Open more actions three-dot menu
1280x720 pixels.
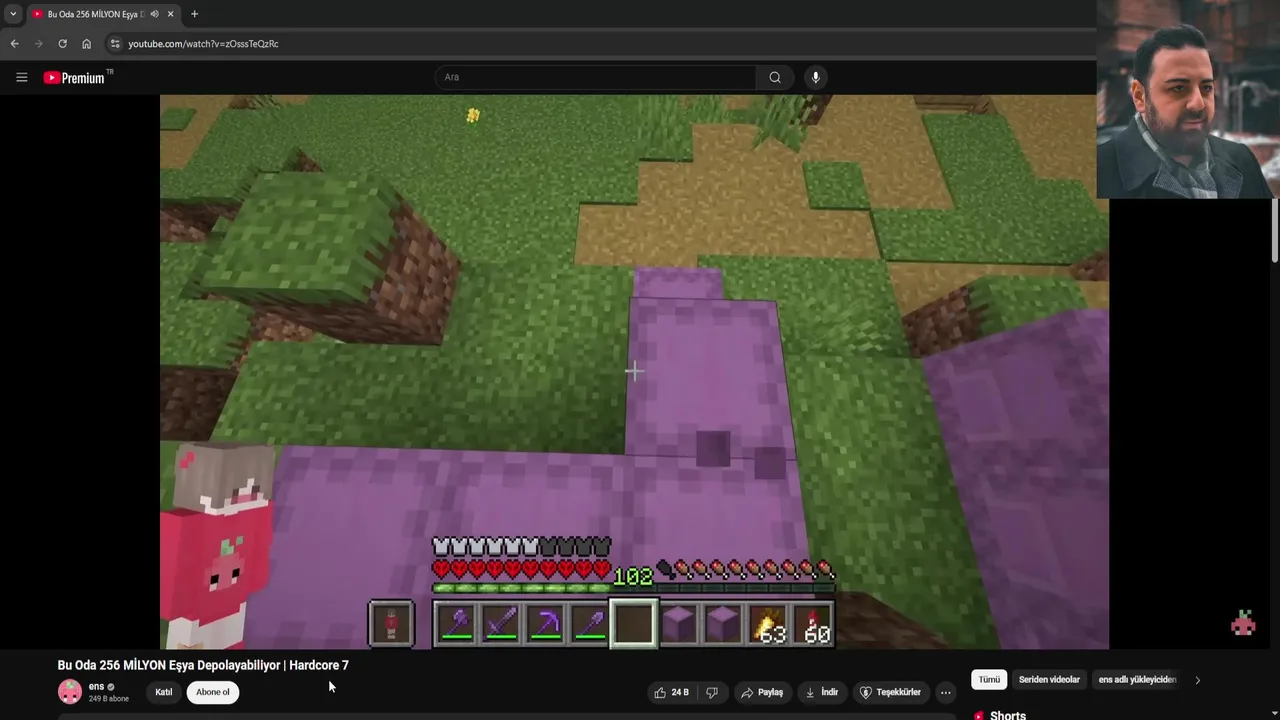click(x=945, y=692)
